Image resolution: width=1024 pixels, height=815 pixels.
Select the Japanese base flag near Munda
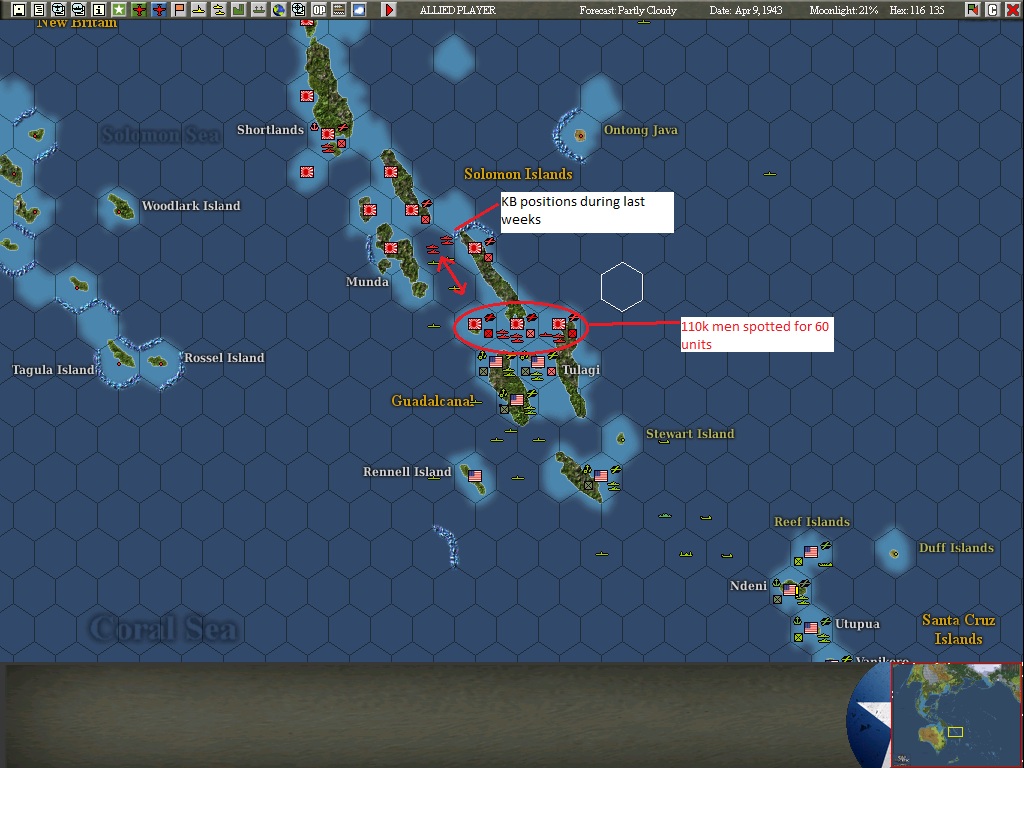pos(391,248)
